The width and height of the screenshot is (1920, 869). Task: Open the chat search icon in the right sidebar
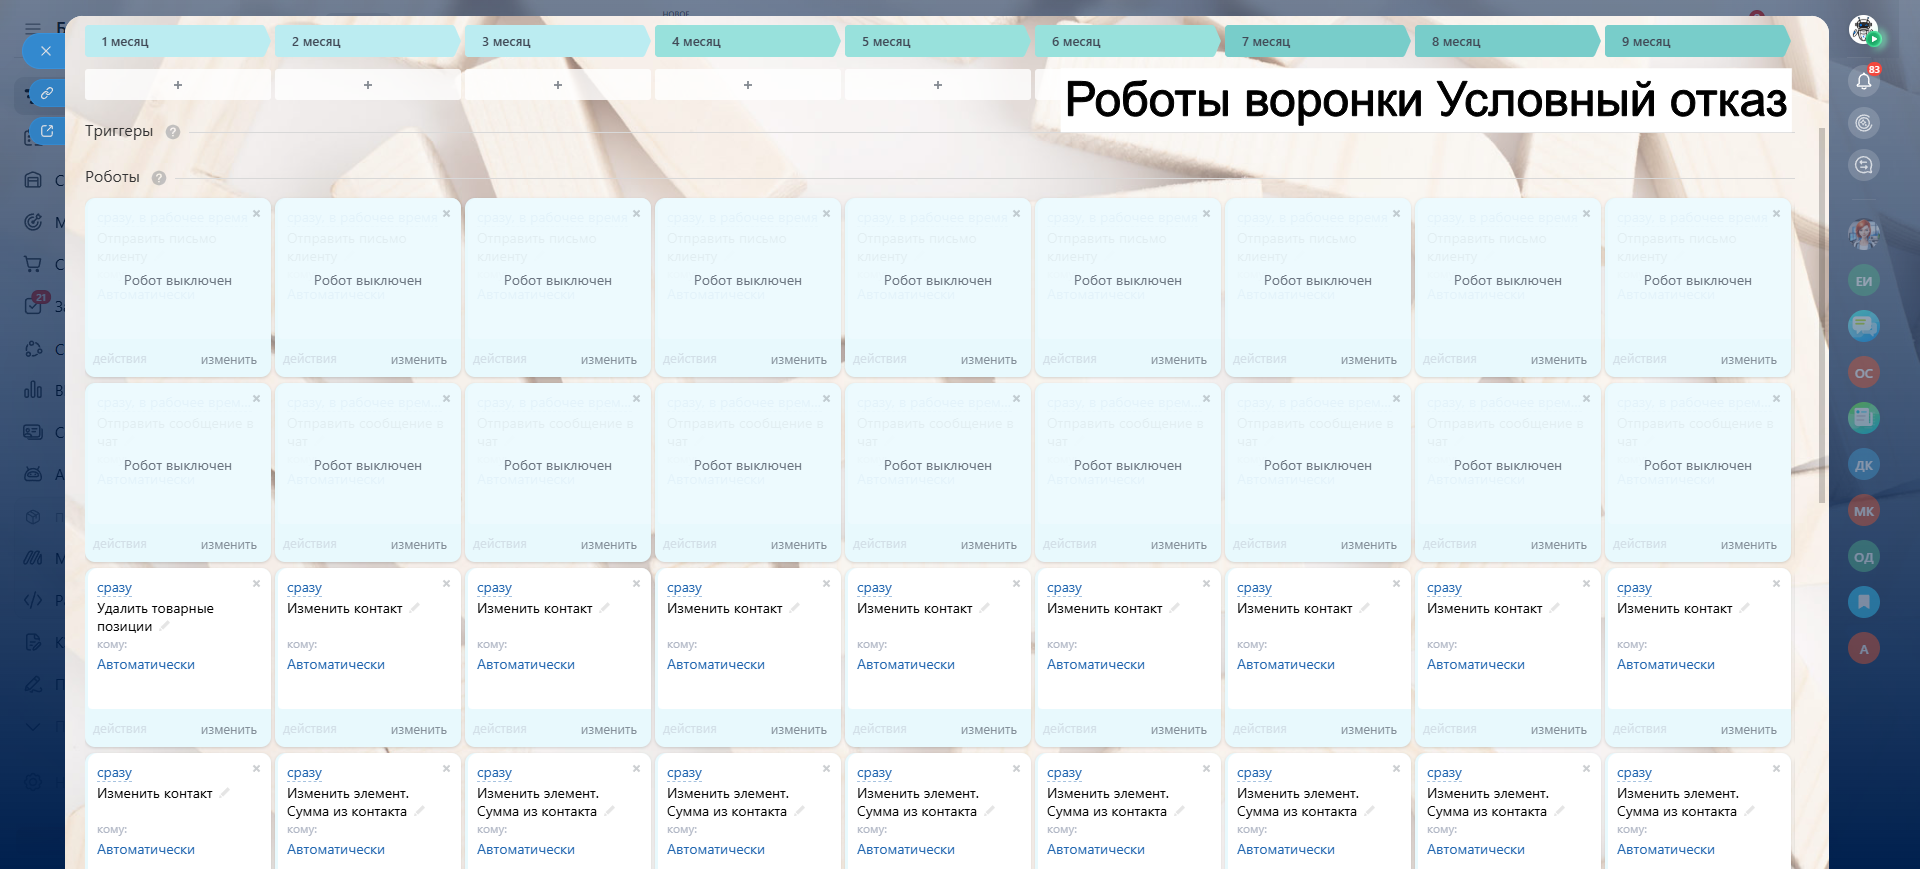1864,165
